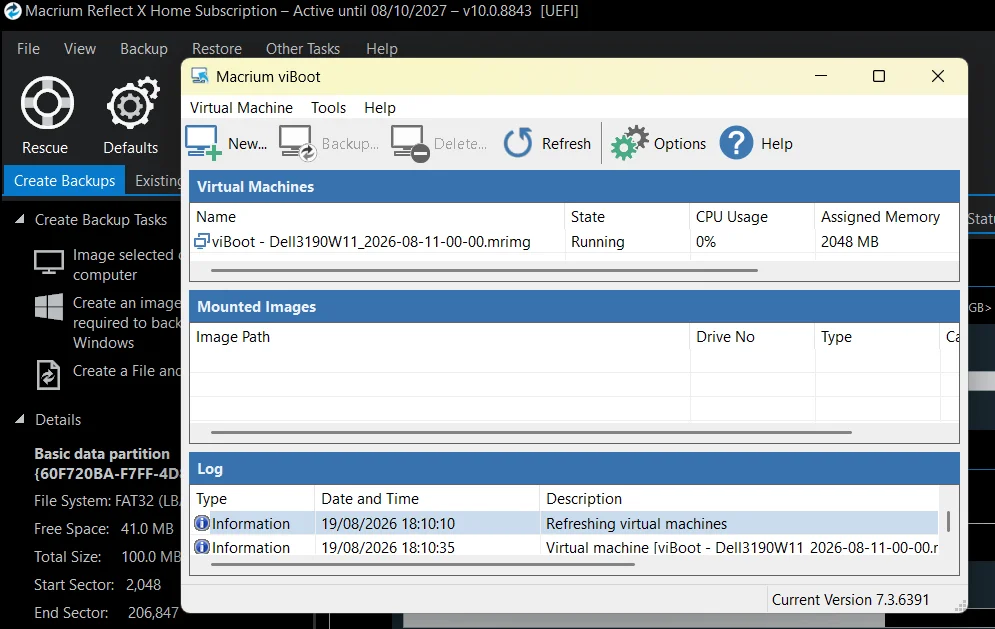Collapse the Create Backup Tasks section

pos(20,219)
